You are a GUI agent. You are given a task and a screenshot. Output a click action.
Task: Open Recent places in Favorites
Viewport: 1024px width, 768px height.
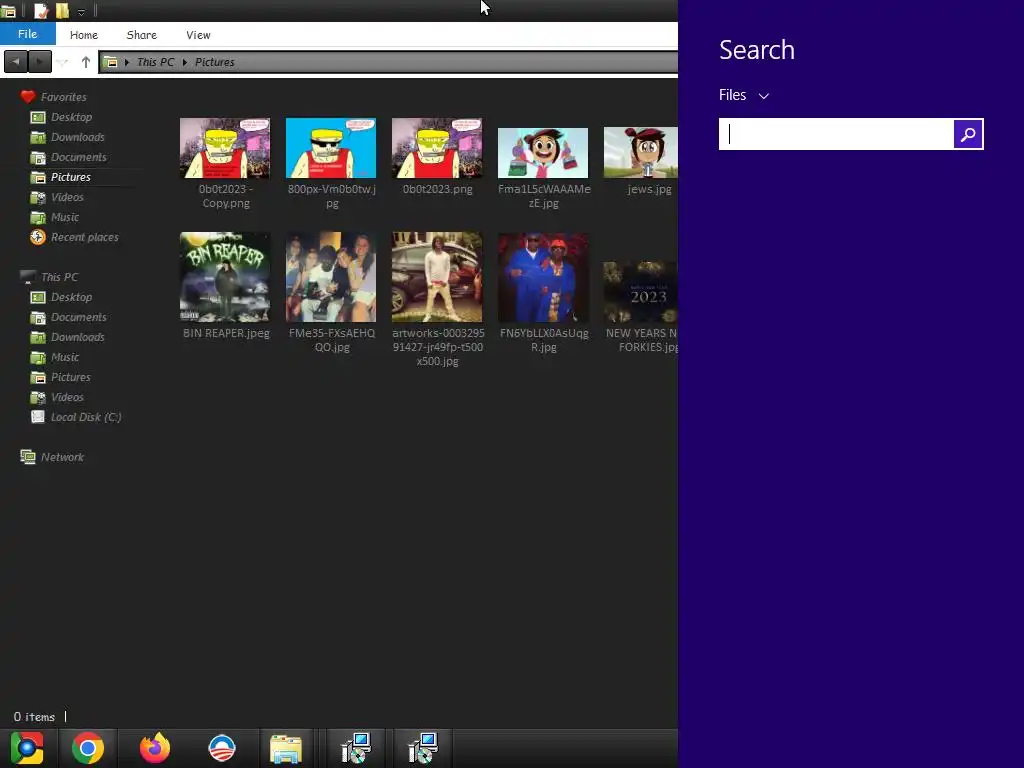pyautogui.click(x=84, y=237)
